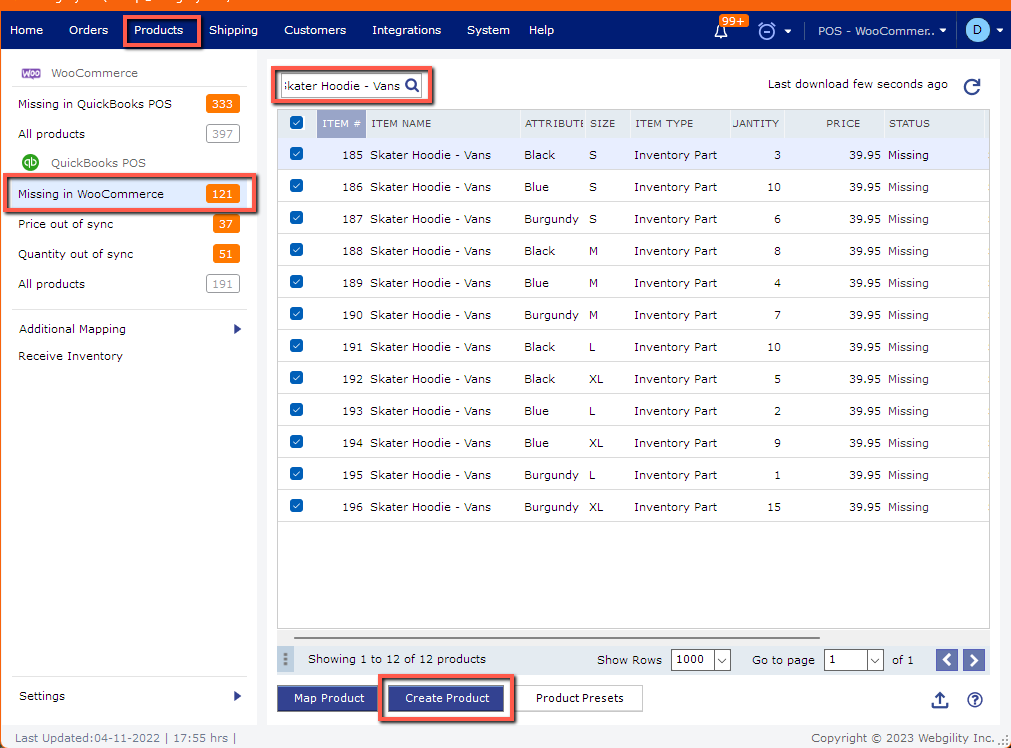Uncheck the checkbox for item 185

point(297,153)
